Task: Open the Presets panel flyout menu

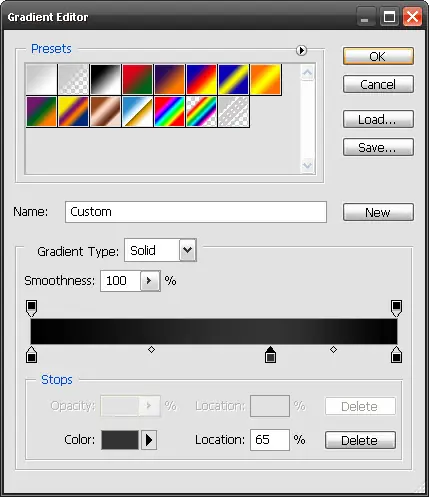Action: 301,50
